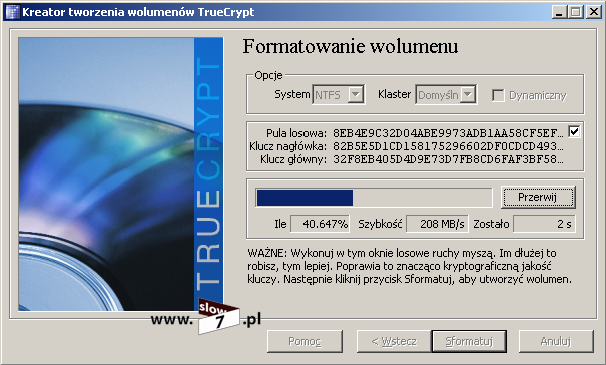Open the System NTFS dropdown
The height and width of the screenshot is (365, 606).
point(338,95)
